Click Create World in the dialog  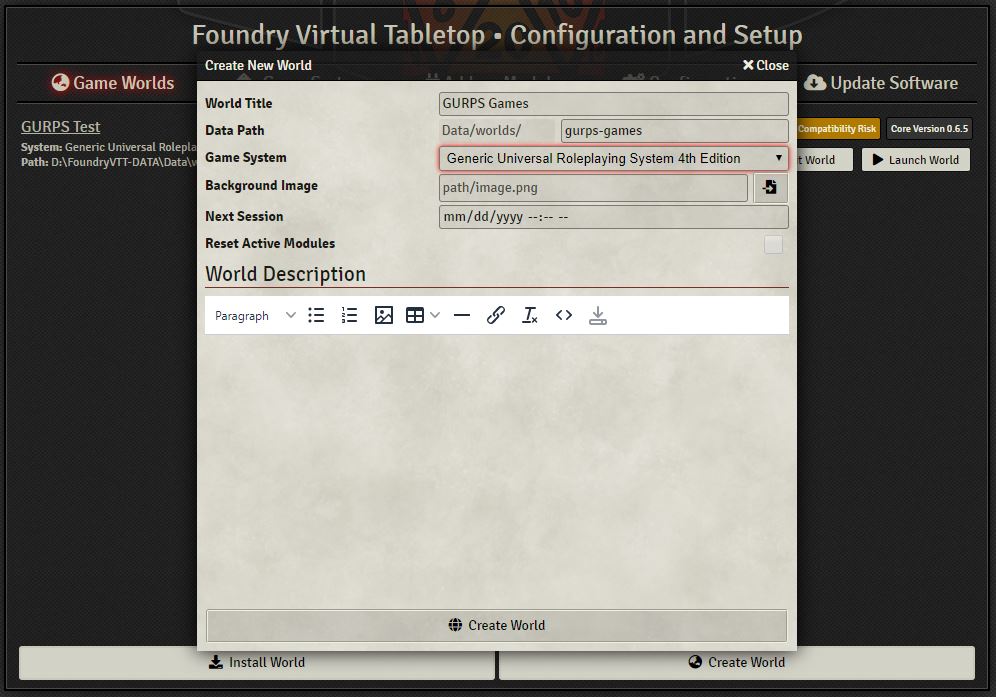pyautogui.click(x=497, y=625)
